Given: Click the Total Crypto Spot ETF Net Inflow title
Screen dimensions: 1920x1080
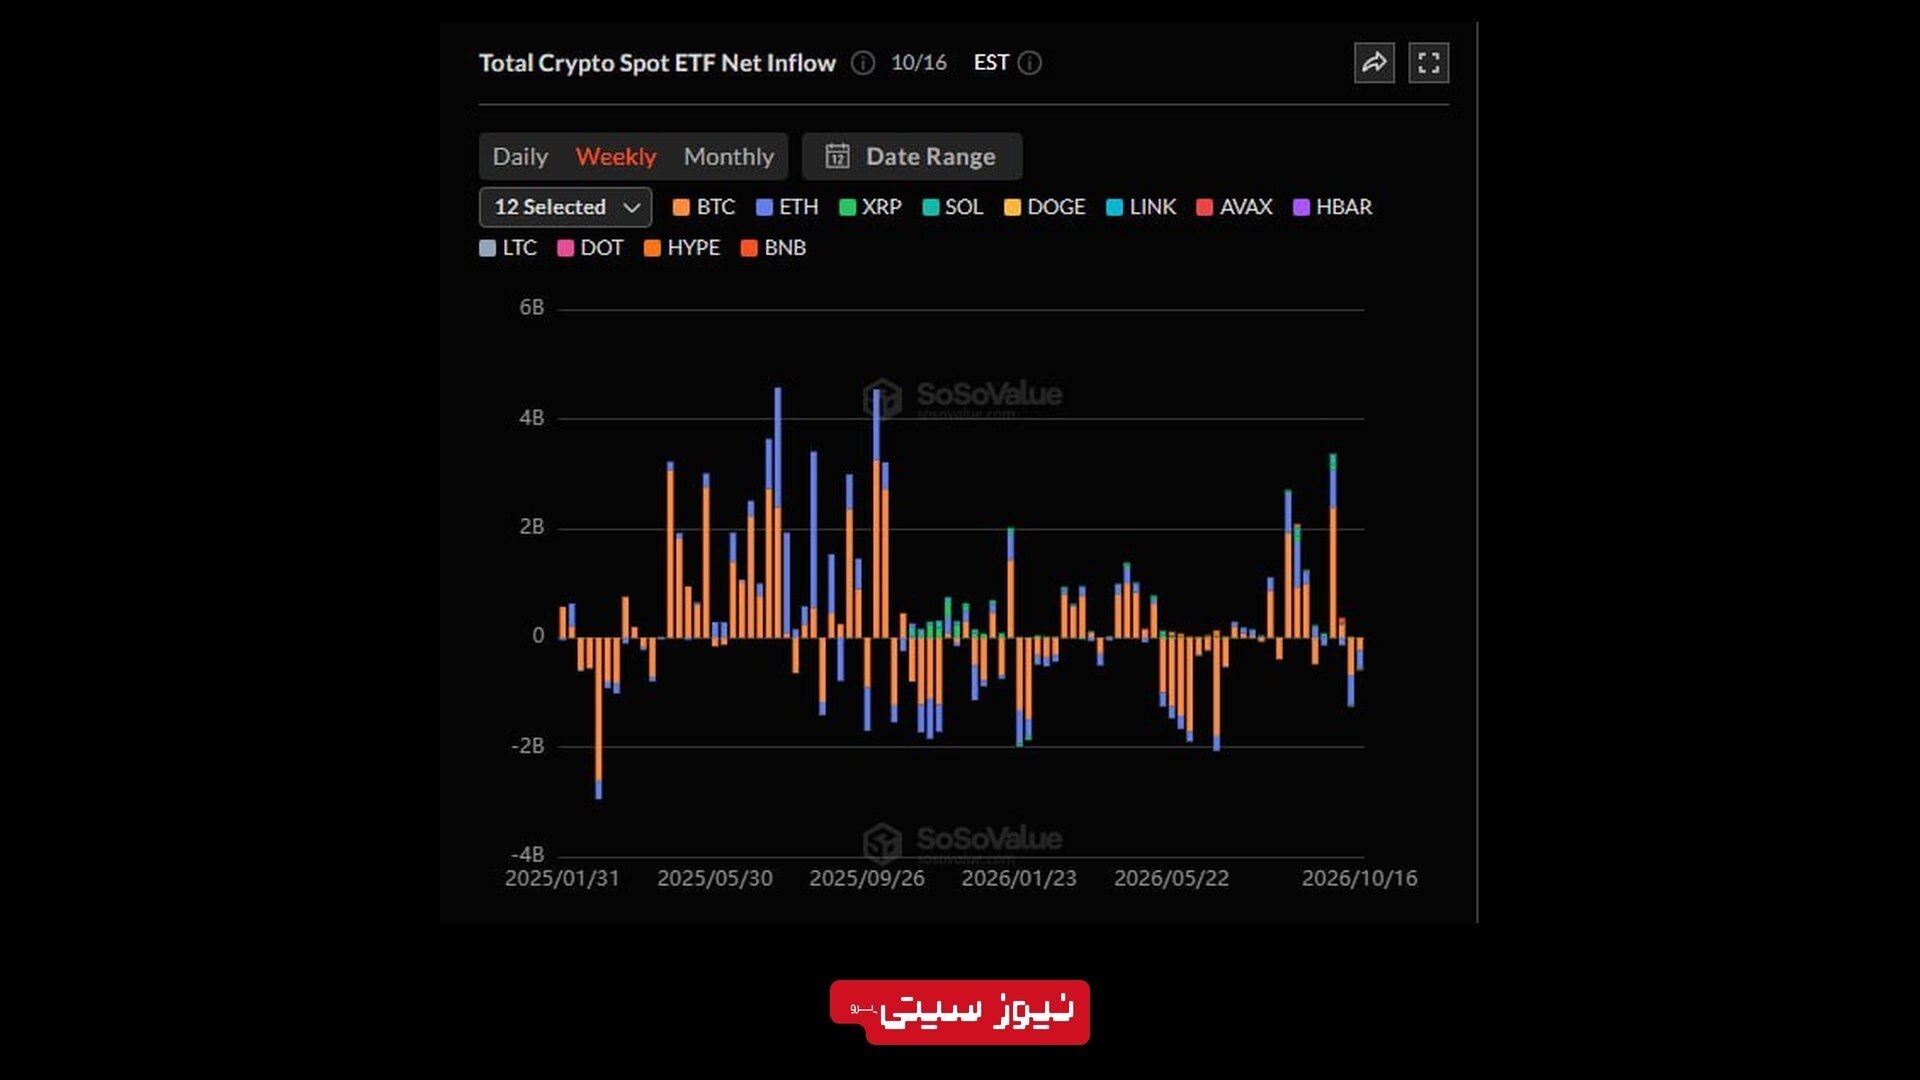Looking at the screenshot, I should coord(657,63).
